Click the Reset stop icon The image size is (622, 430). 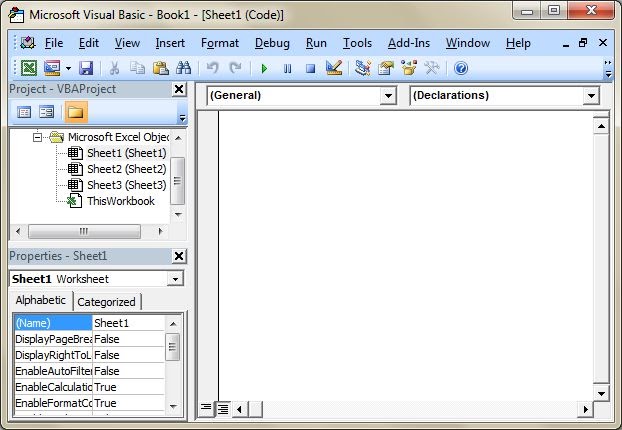311,69
